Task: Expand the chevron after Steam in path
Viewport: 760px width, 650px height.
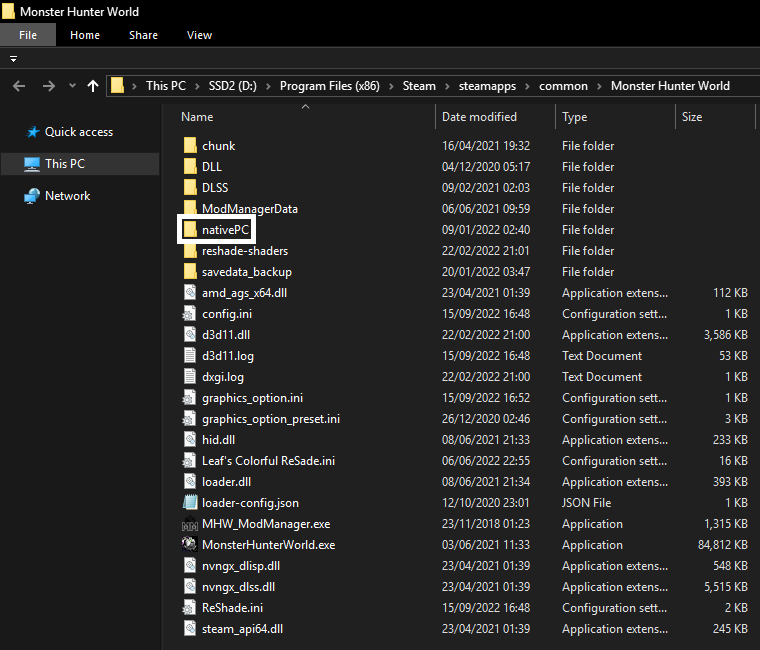Action: (x=445, y=86)
